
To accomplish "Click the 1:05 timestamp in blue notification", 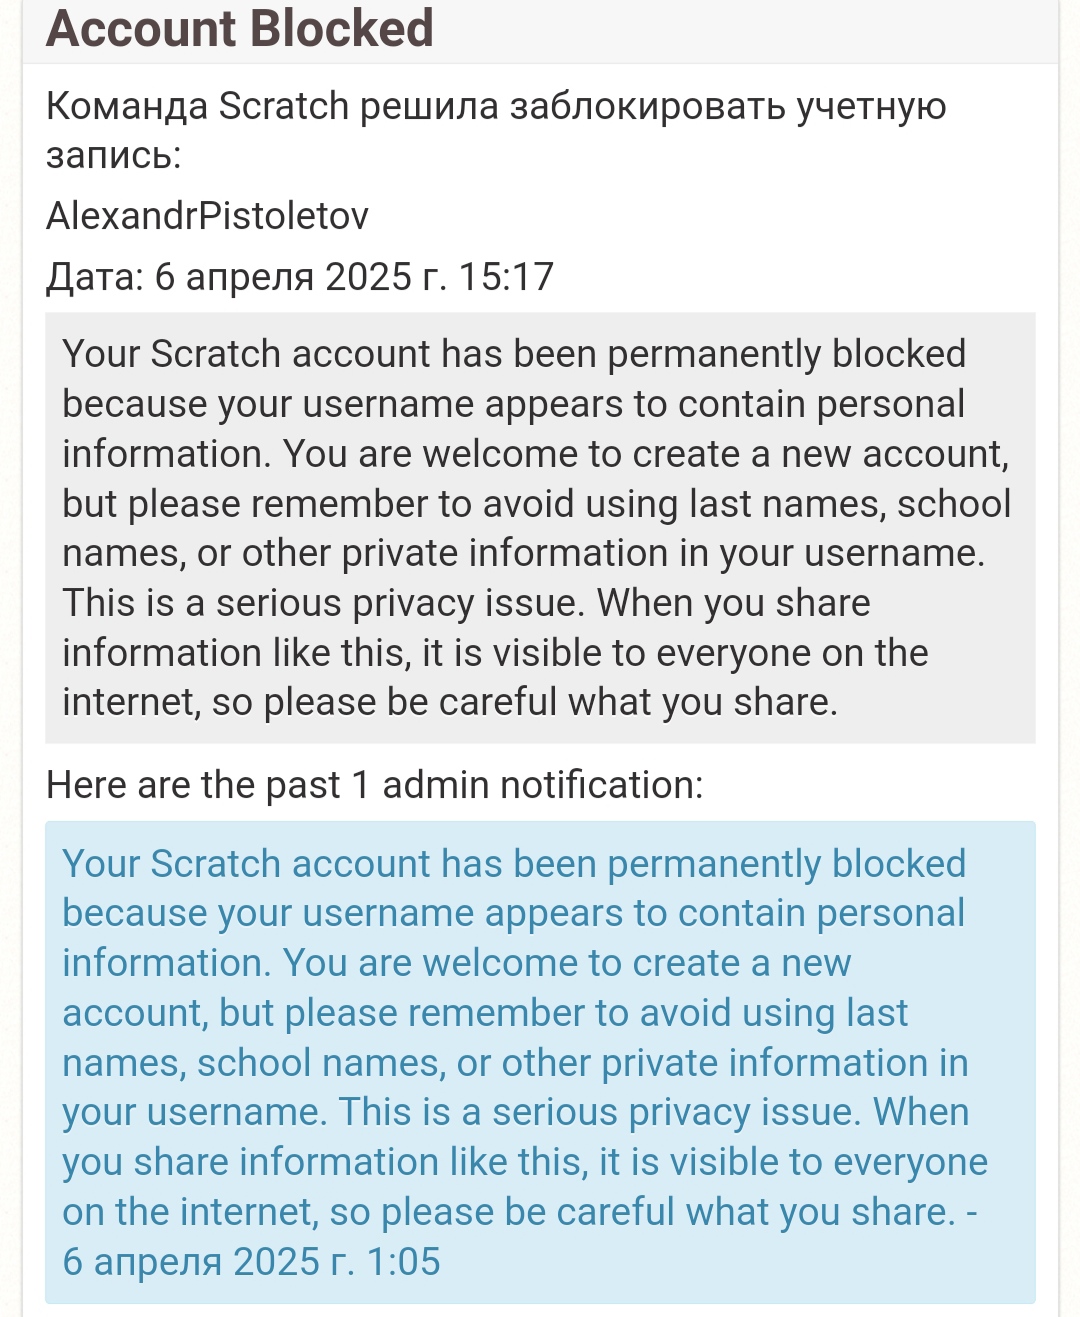I will pos(403,1262).
